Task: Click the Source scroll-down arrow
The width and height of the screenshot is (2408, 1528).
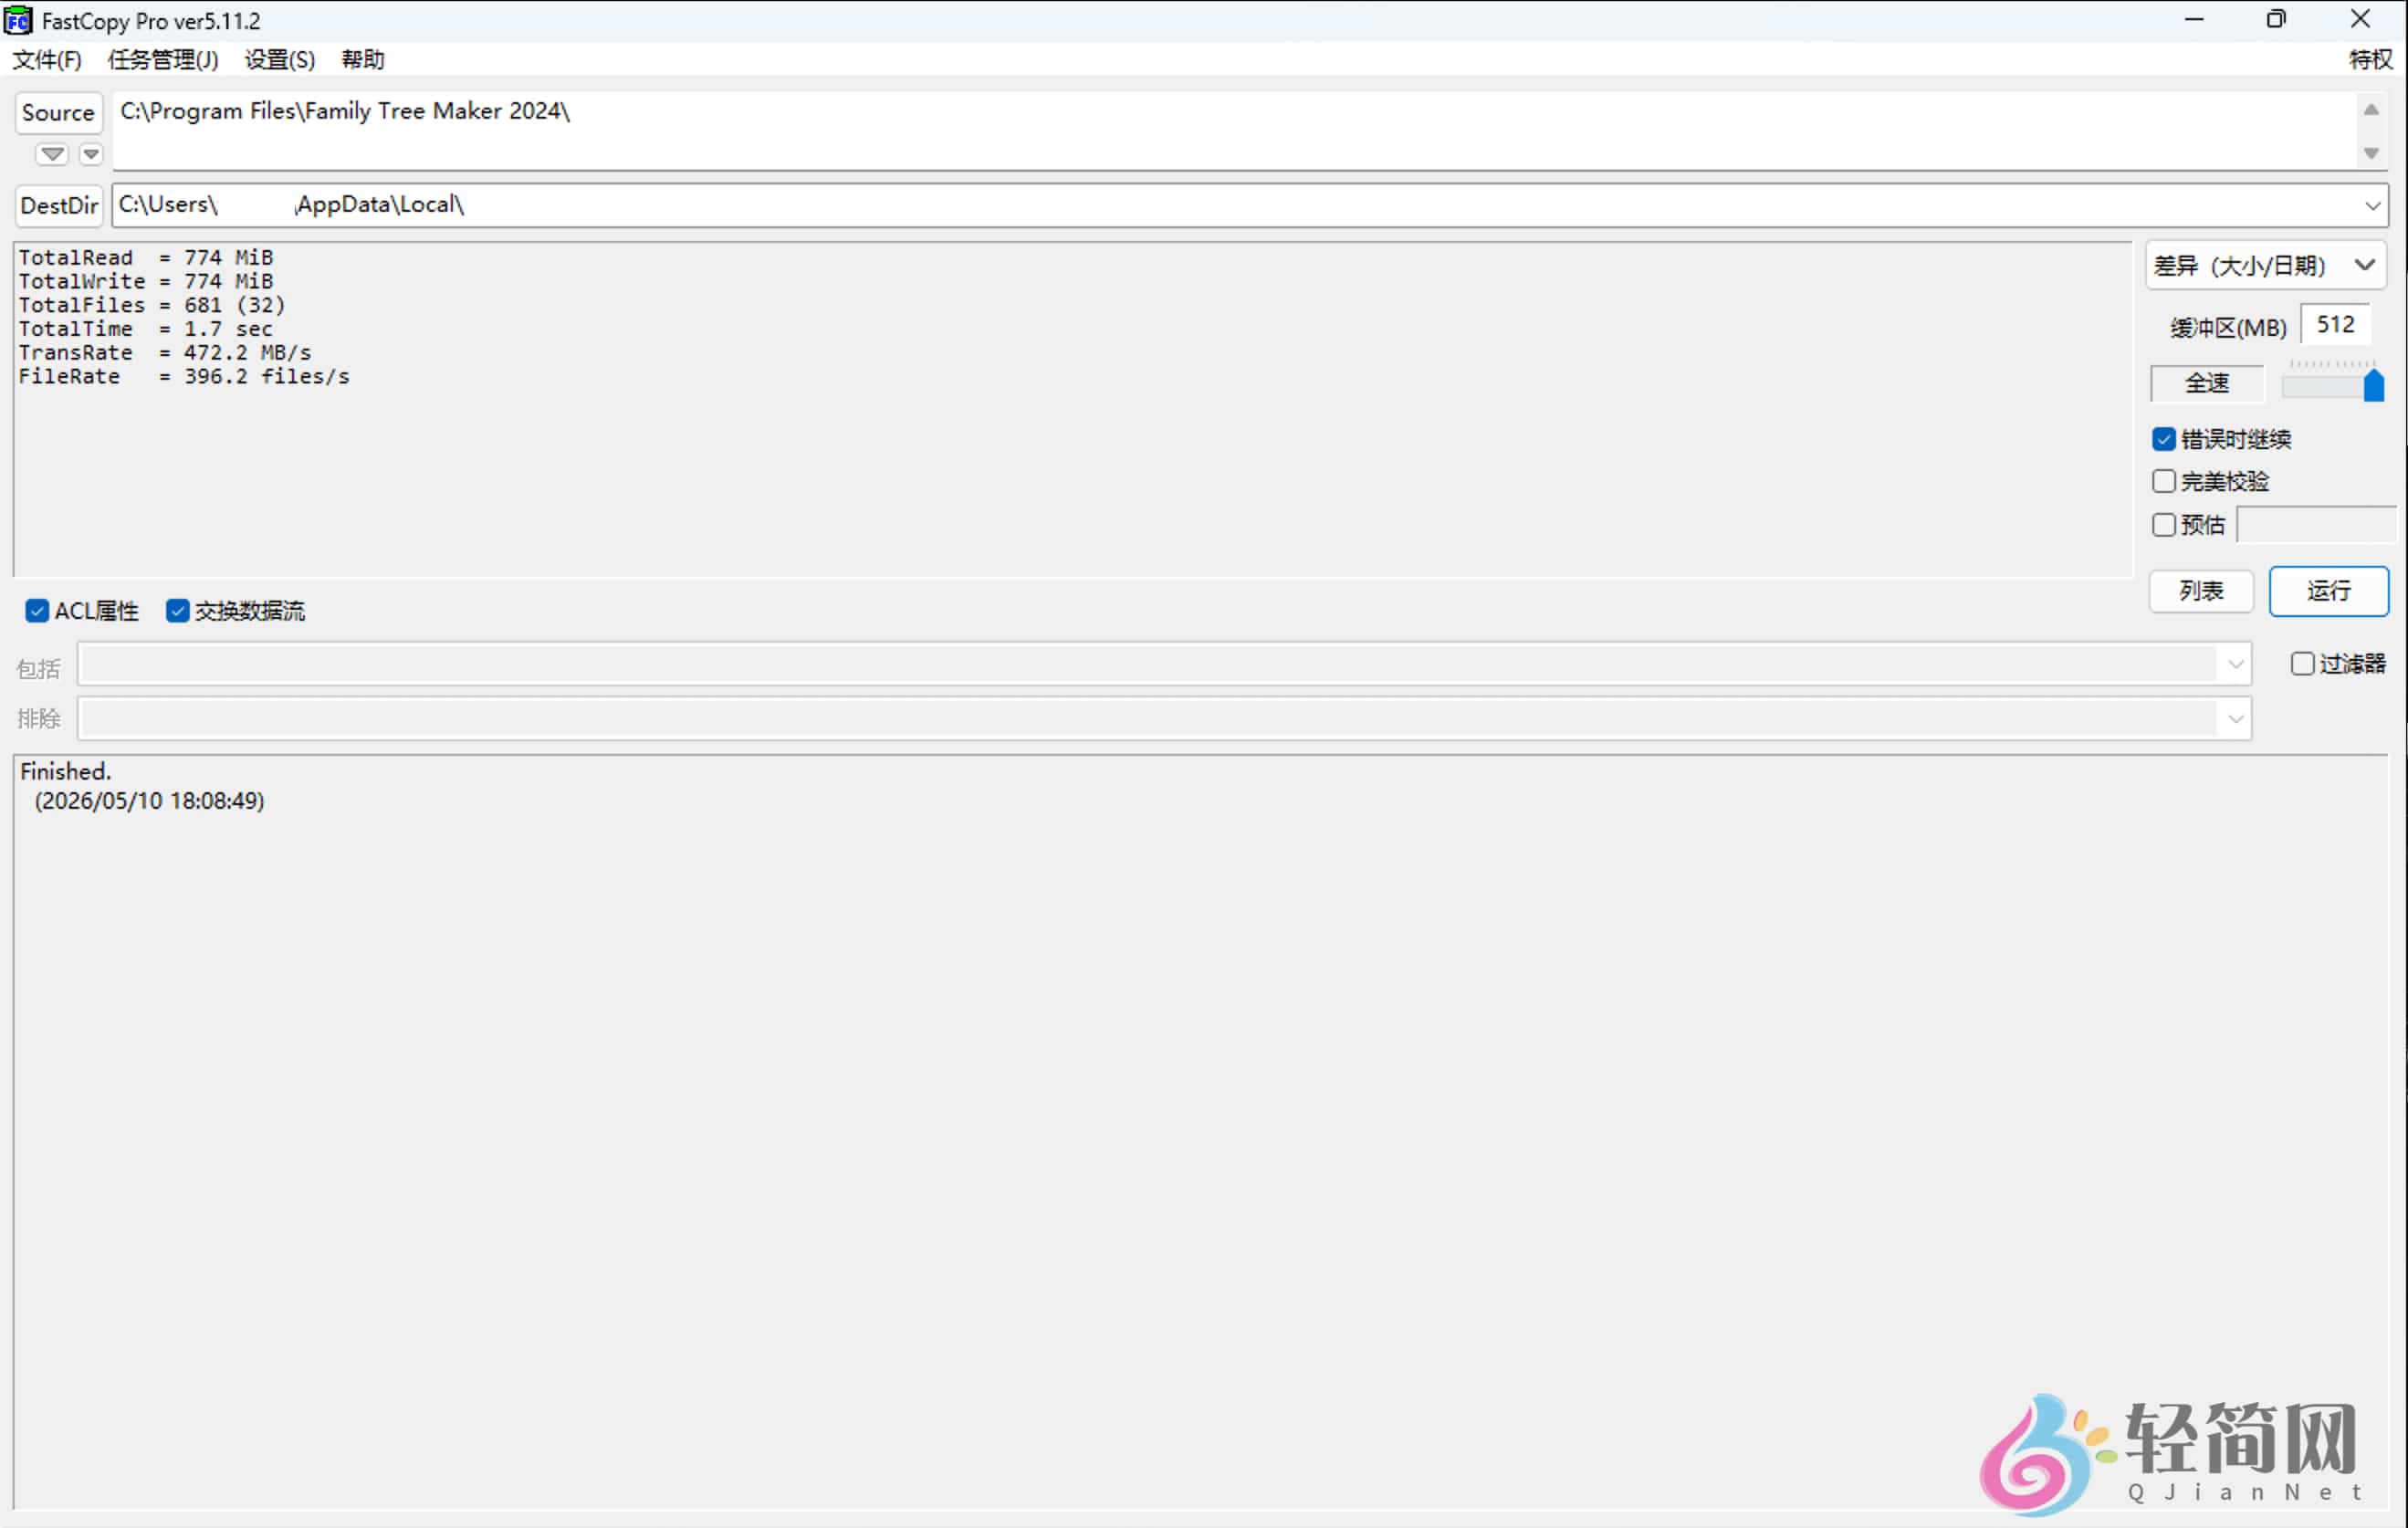Action: (2371, 153)
